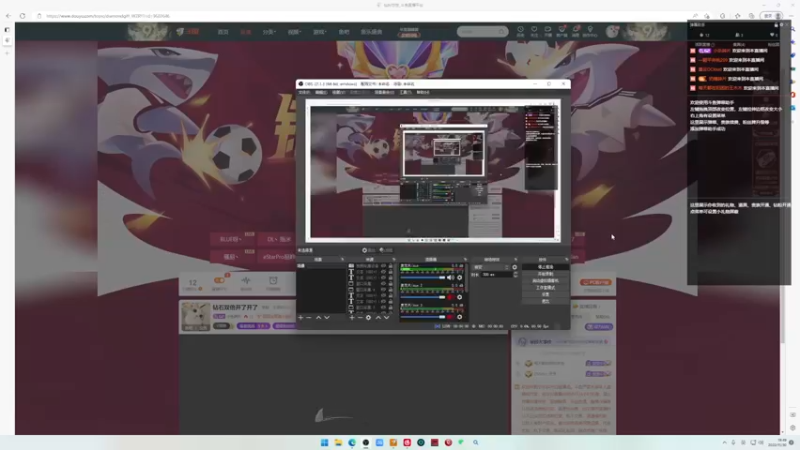Toggle visibility eye of first source row

[x=383, y=266]
